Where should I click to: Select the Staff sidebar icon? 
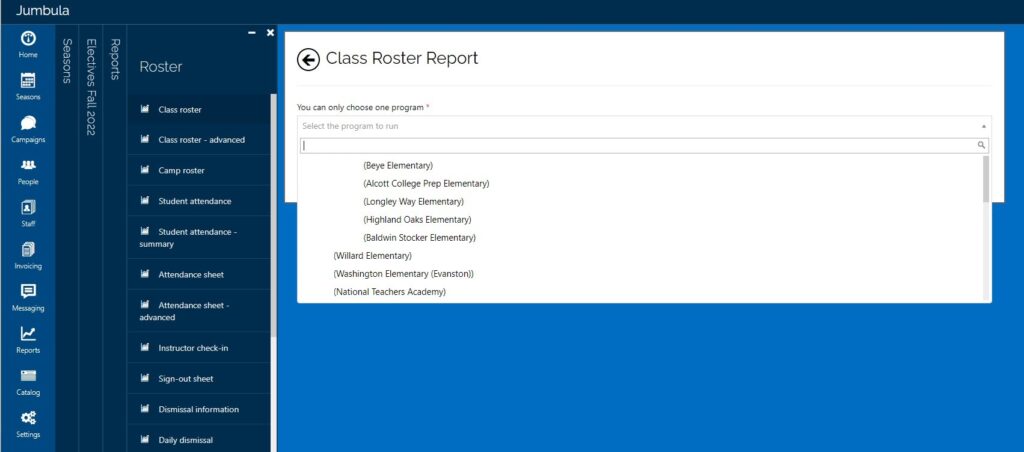click(x=28, y=213)
